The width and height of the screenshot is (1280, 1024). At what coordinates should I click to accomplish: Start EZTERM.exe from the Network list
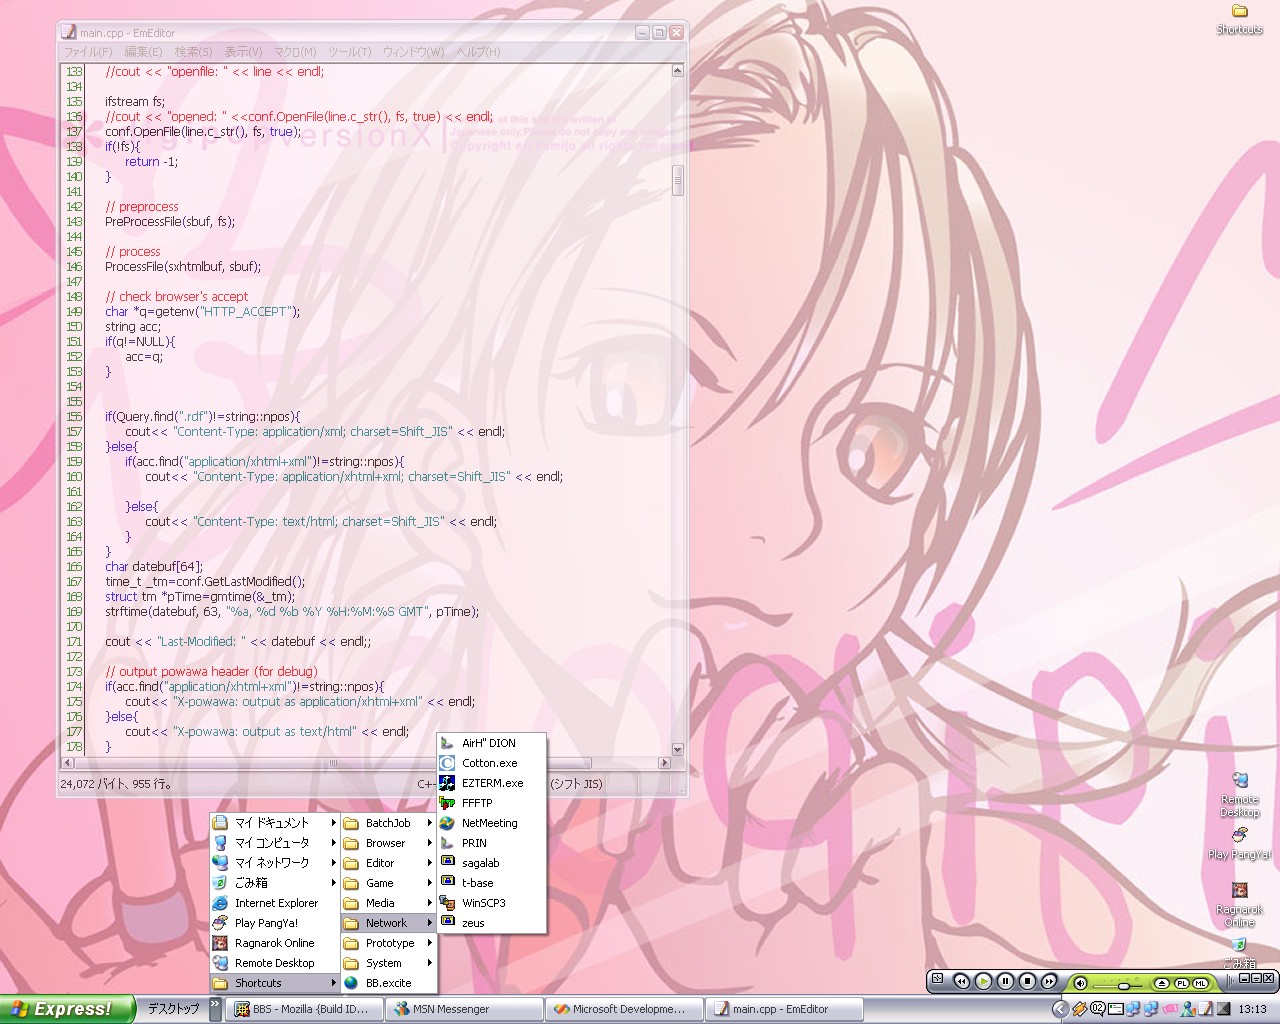click(x=492, y=783)
